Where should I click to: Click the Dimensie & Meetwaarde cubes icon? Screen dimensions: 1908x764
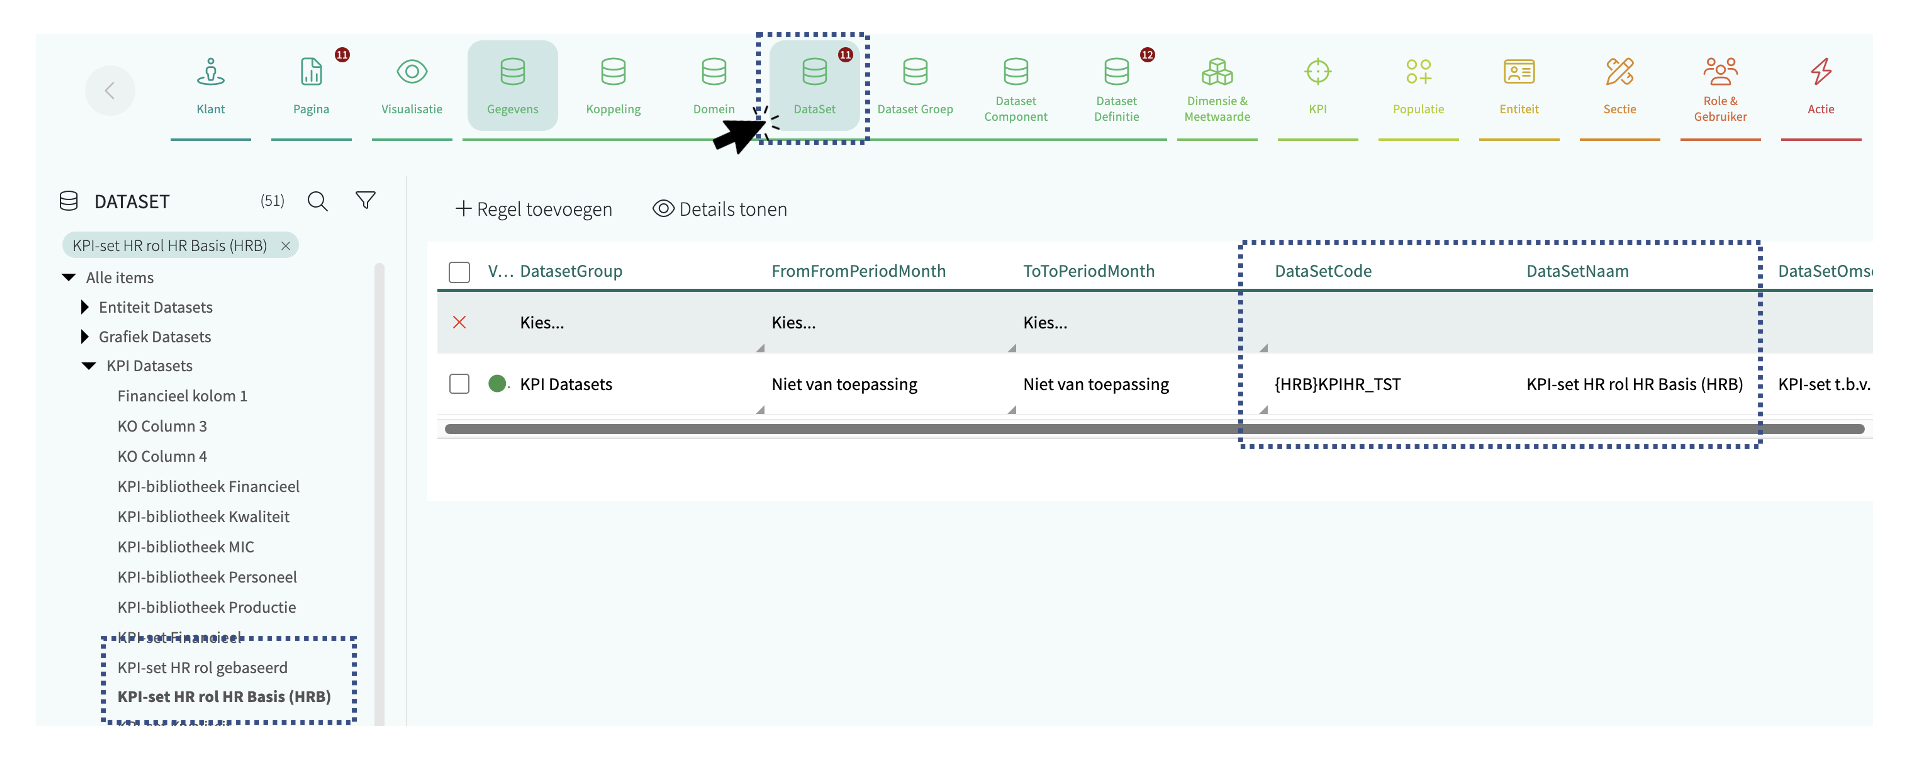click(1217, 72)
